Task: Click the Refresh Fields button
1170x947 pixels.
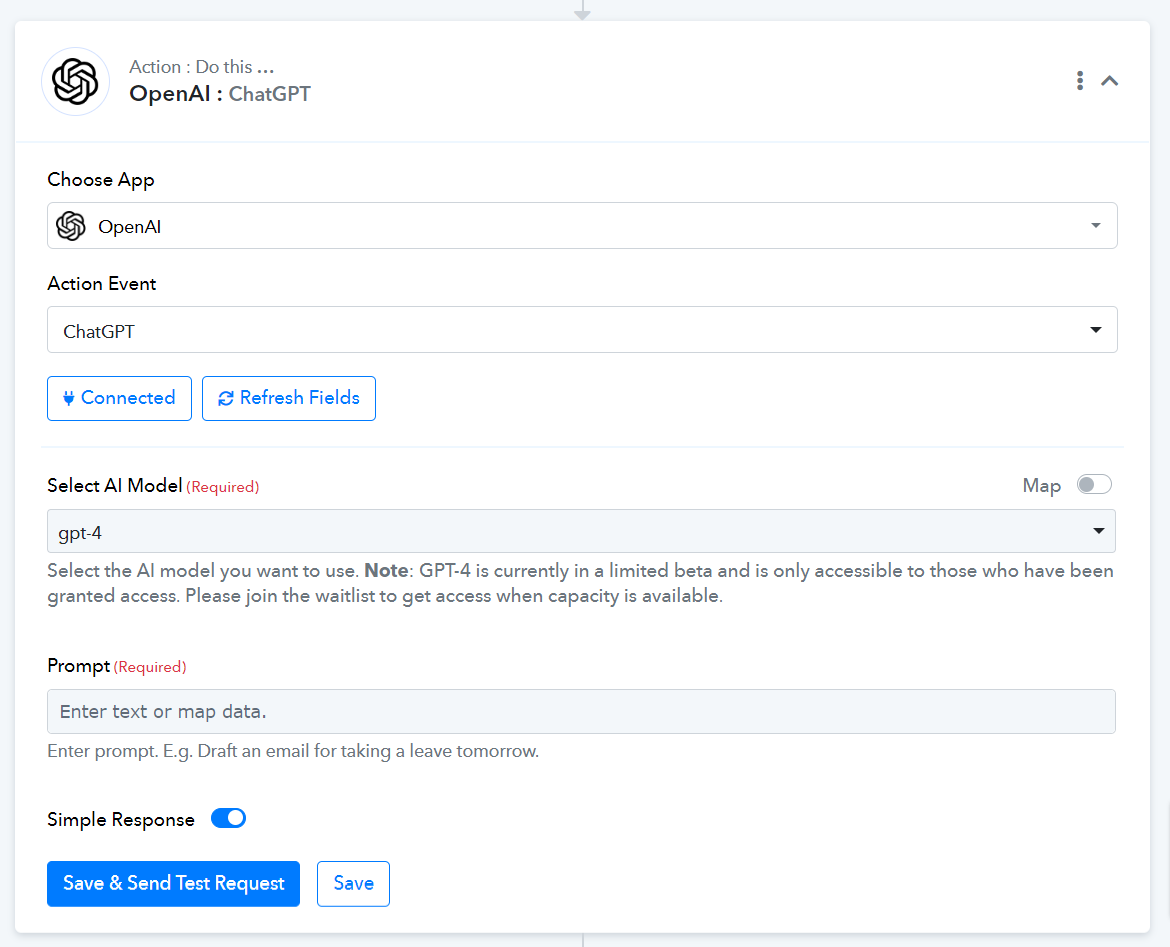Action: [x=289, y=399]
